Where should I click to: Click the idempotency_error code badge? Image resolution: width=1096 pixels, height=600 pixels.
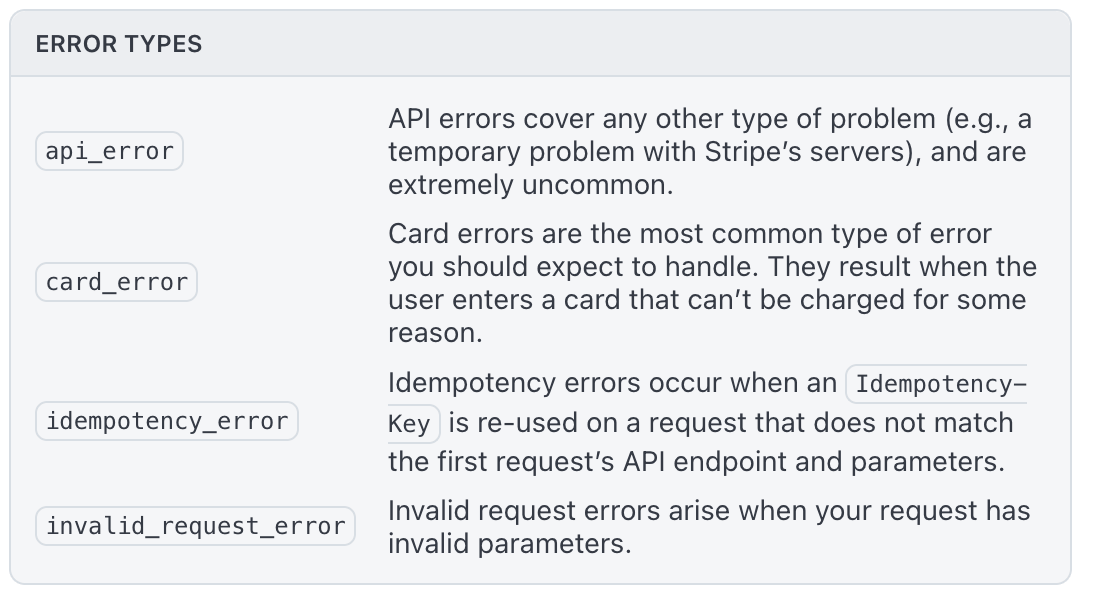tap(167, 421)
